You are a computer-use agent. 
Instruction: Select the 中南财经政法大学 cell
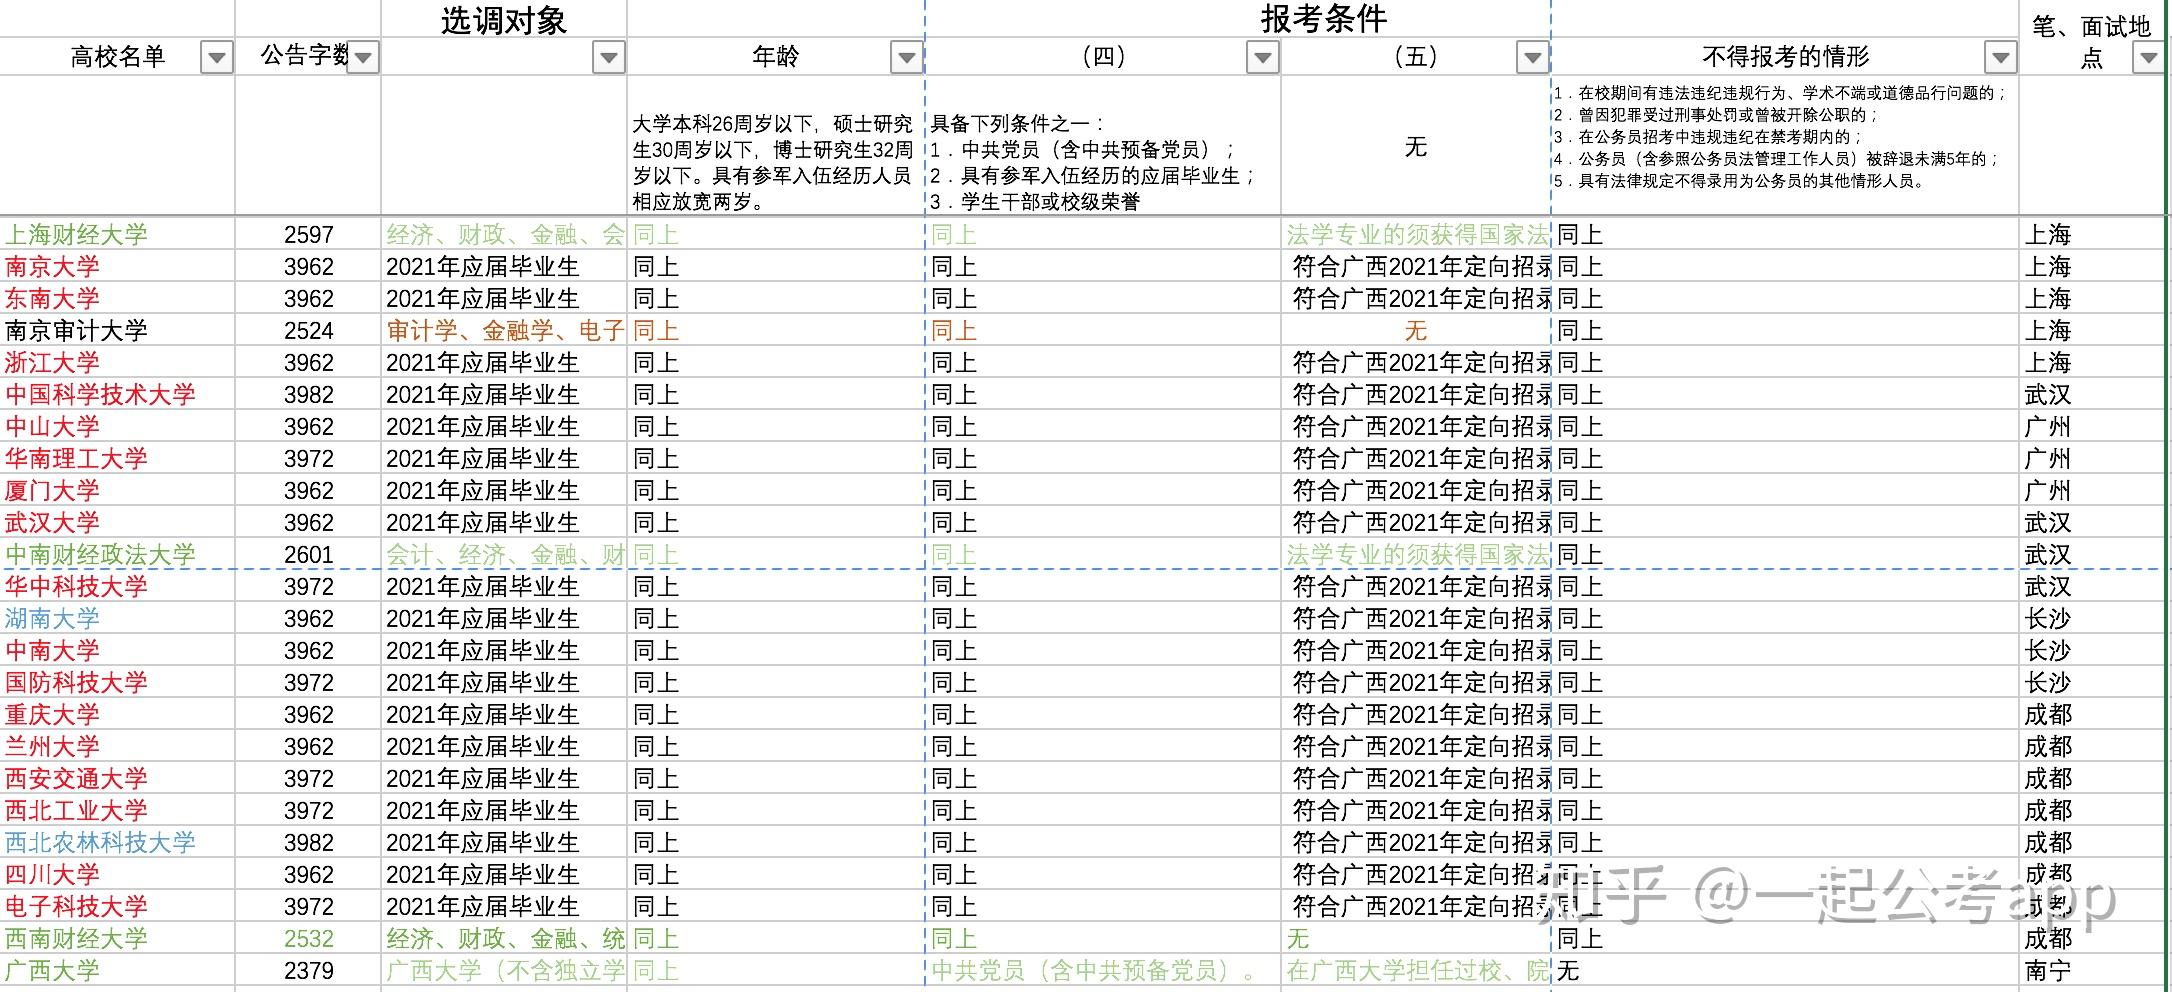[x=118, y=555]
